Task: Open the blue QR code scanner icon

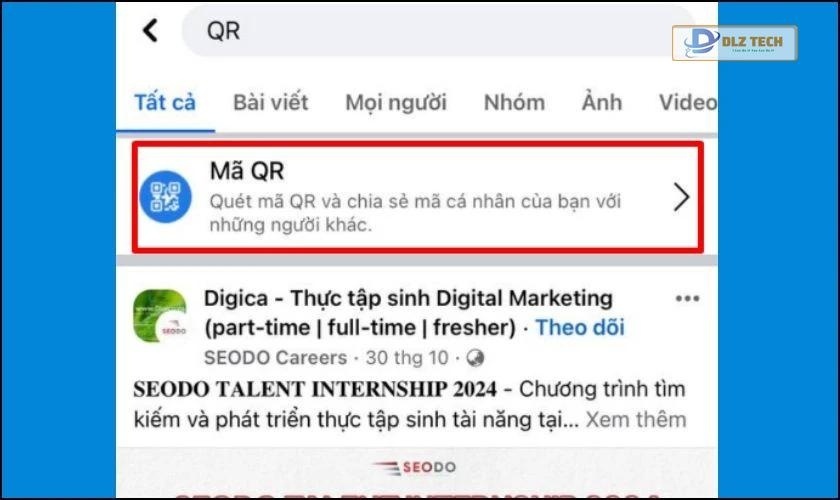Action: point(166,197)
